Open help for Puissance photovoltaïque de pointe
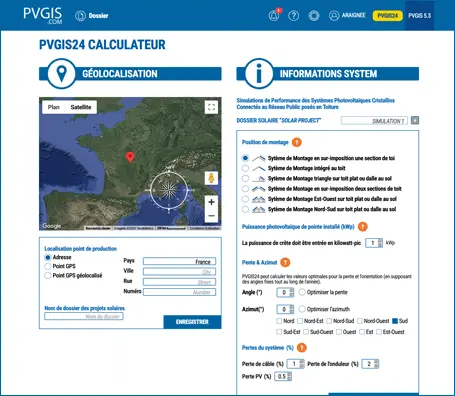Screen dimensions: 455x396 (x=363, y=227)
